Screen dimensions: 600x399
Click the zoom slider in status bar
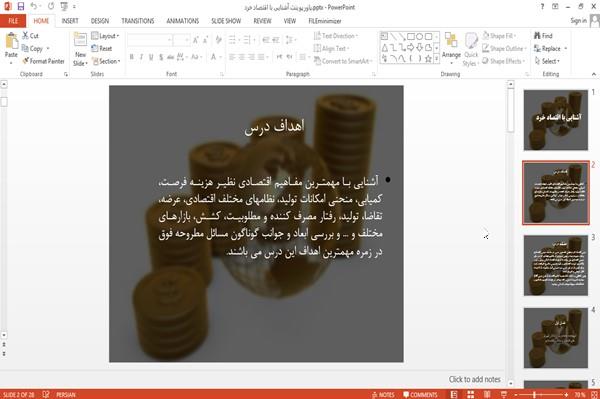541,394
